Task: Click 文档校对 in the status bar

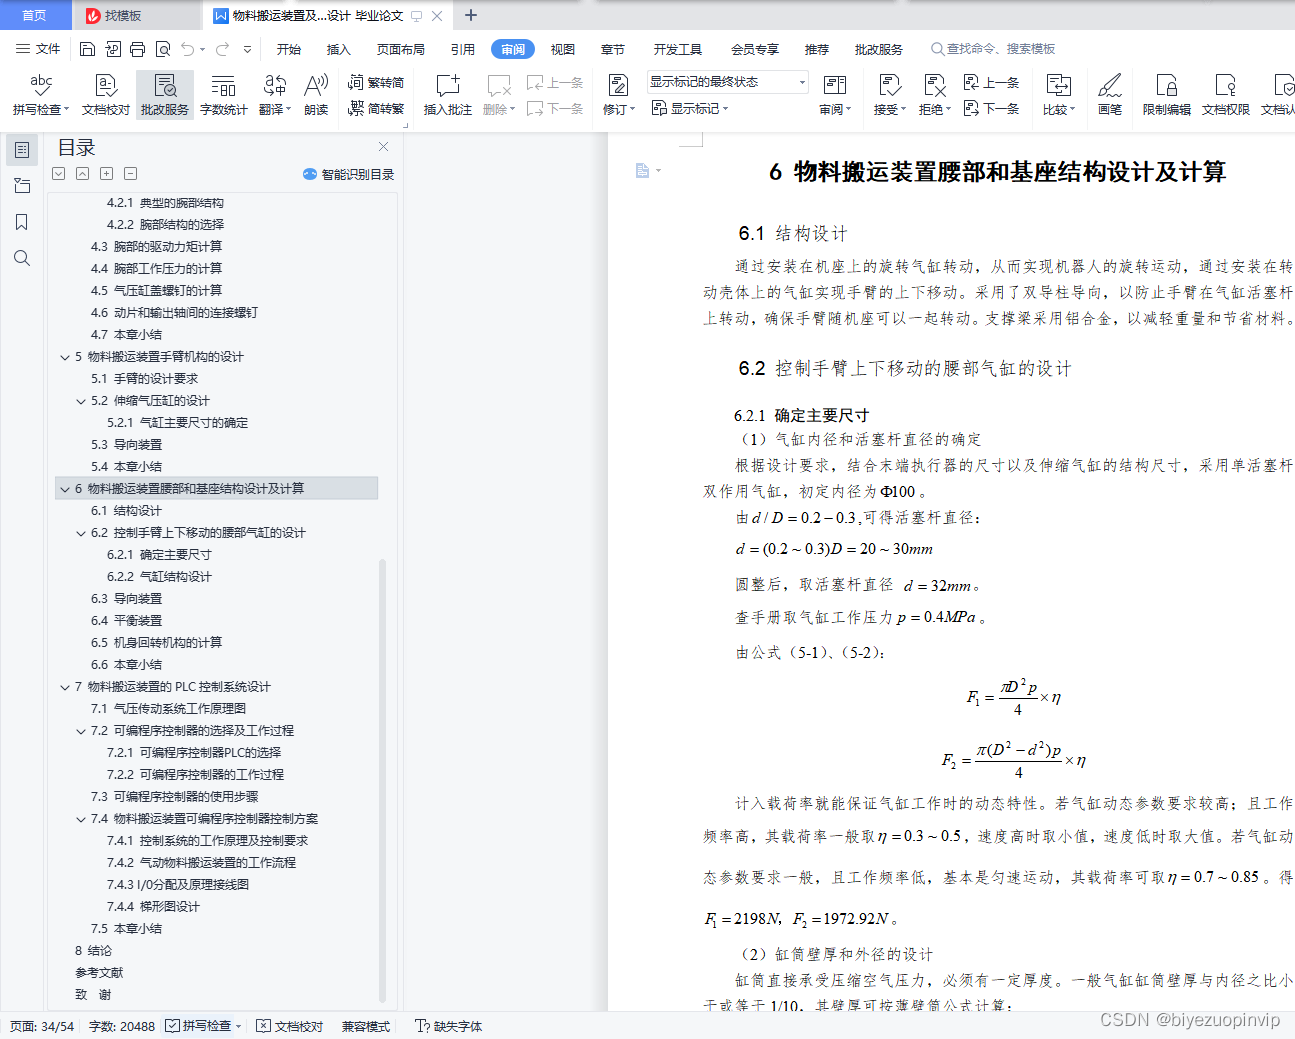Action: (290, 1026)
